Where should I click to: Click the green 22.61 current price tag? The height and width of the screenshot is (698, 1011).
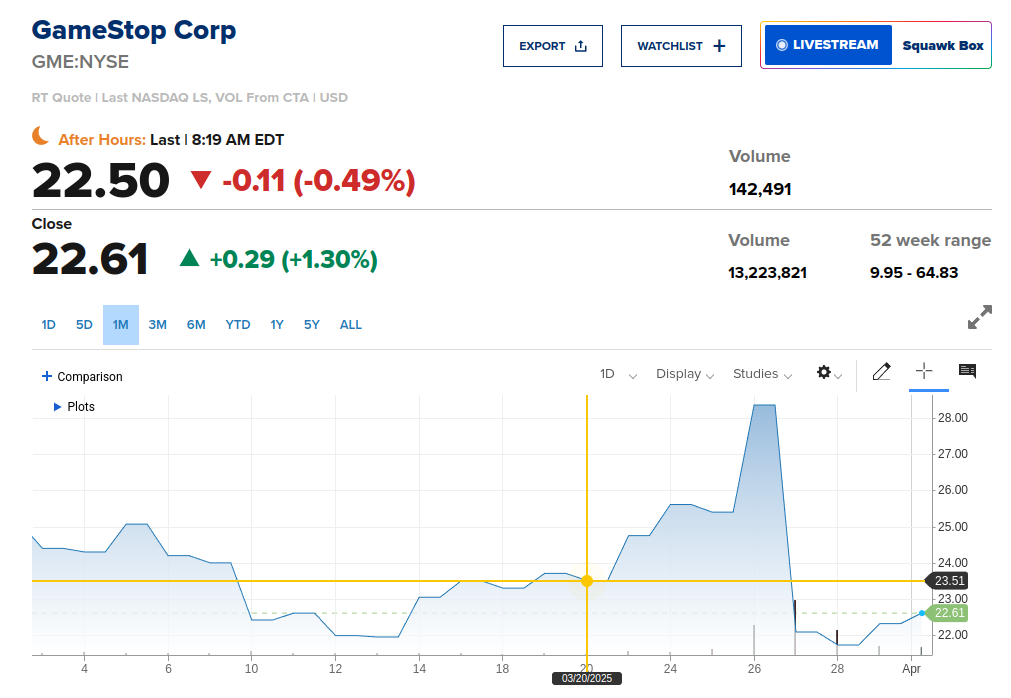click(949, 613)
